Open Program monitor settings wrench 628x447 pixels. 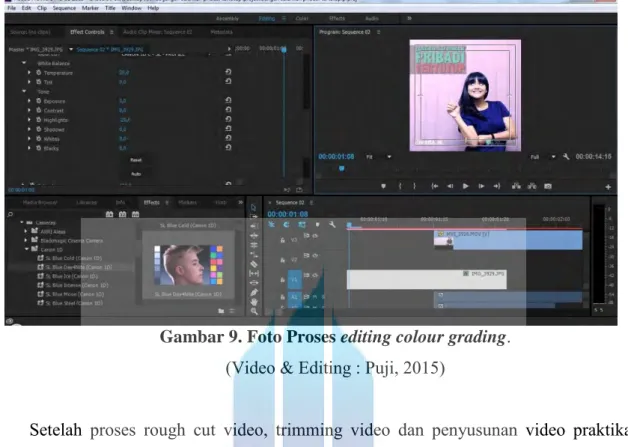[x=566, y=157]
